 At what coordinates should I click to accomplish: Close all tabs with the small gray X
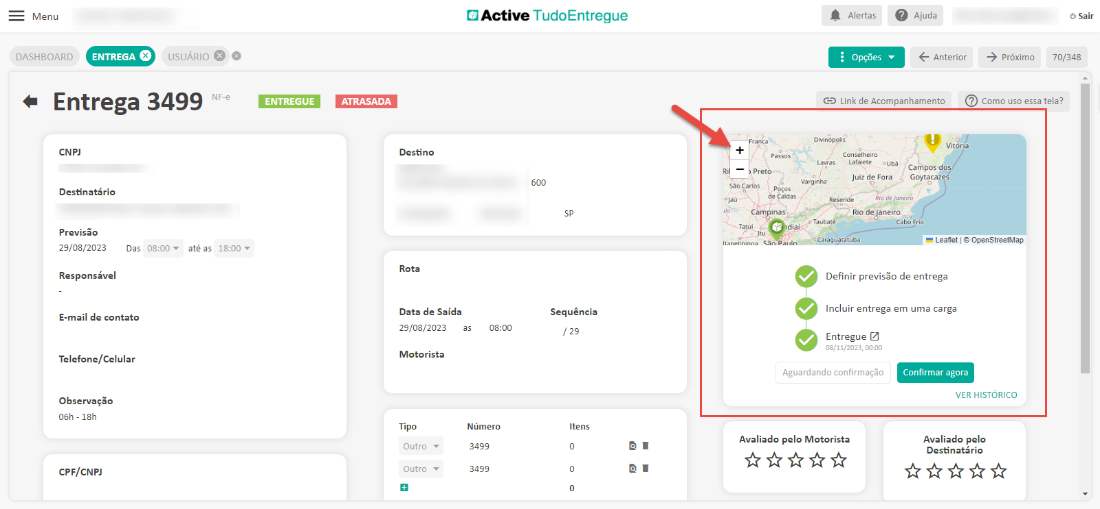237,56
